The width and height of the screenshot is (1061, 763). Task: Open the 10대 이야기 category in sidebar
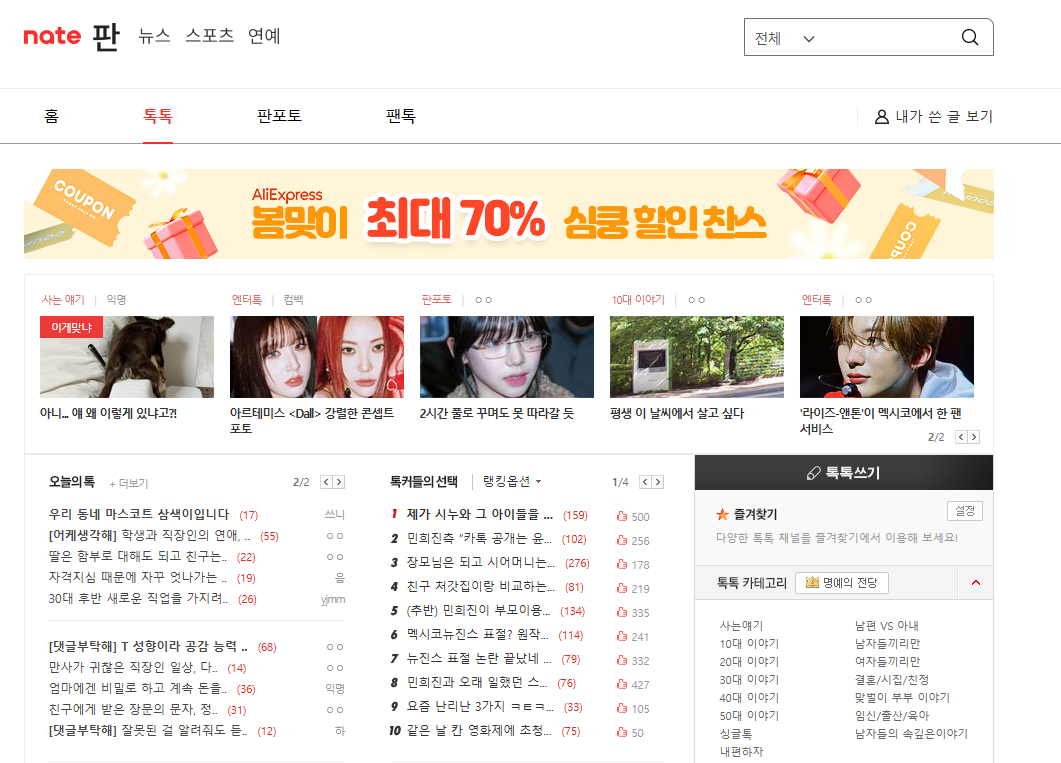[x=749, y=643]
